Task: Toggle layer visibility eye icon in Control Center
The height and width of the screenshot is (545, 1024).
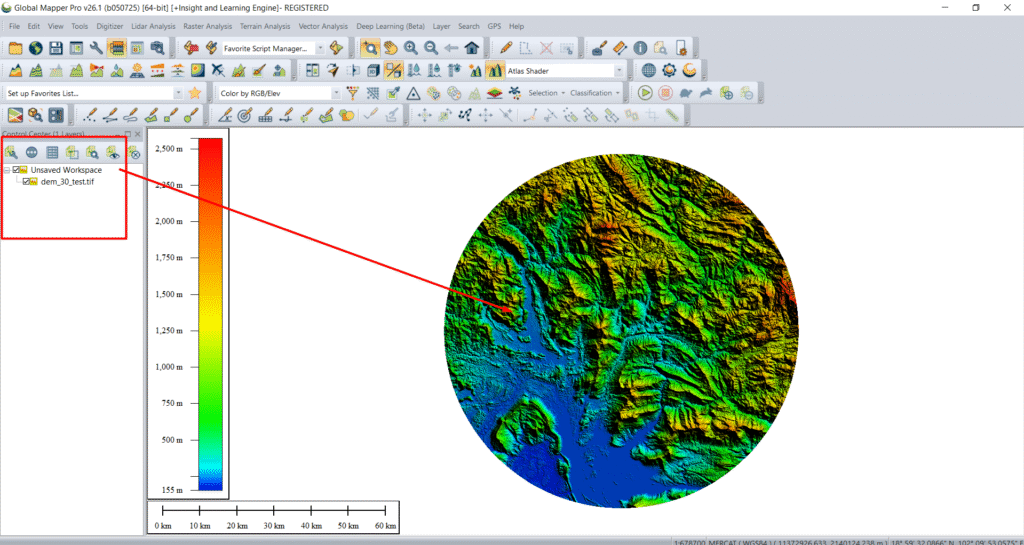Action: [x=114, y=153]
